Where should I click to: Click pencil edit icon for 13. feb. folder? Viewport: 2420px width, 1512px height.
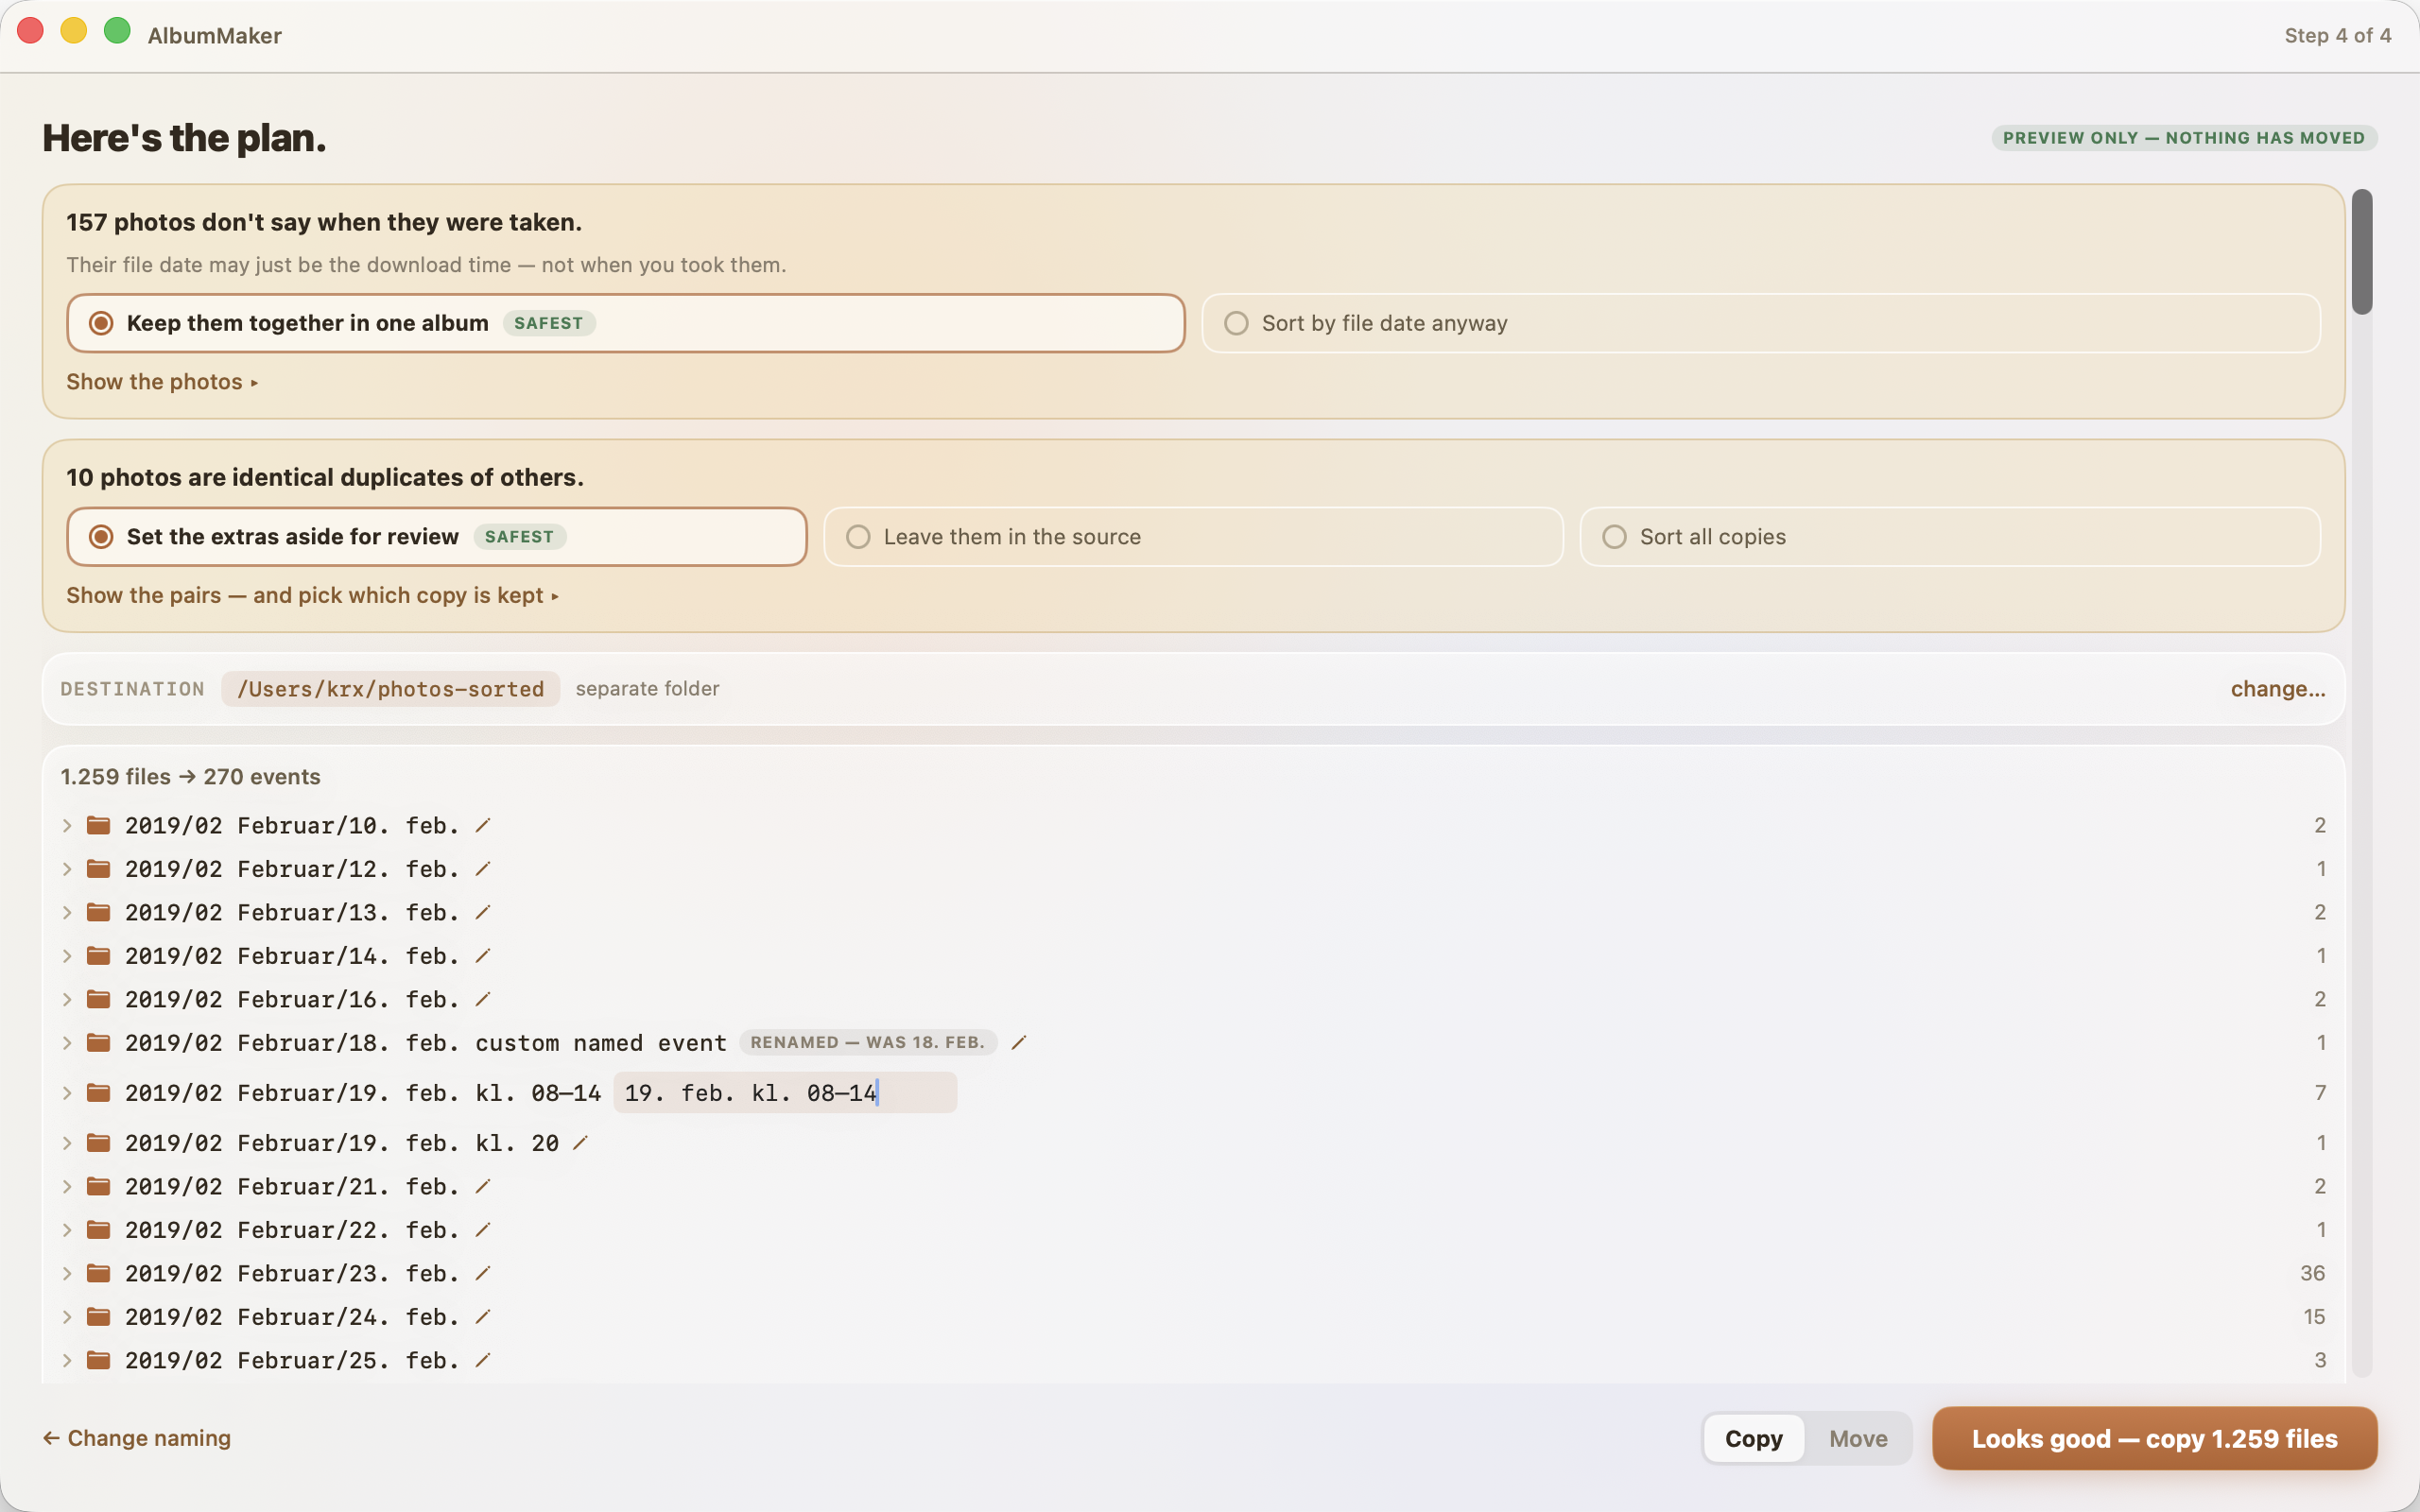(483, 912)
